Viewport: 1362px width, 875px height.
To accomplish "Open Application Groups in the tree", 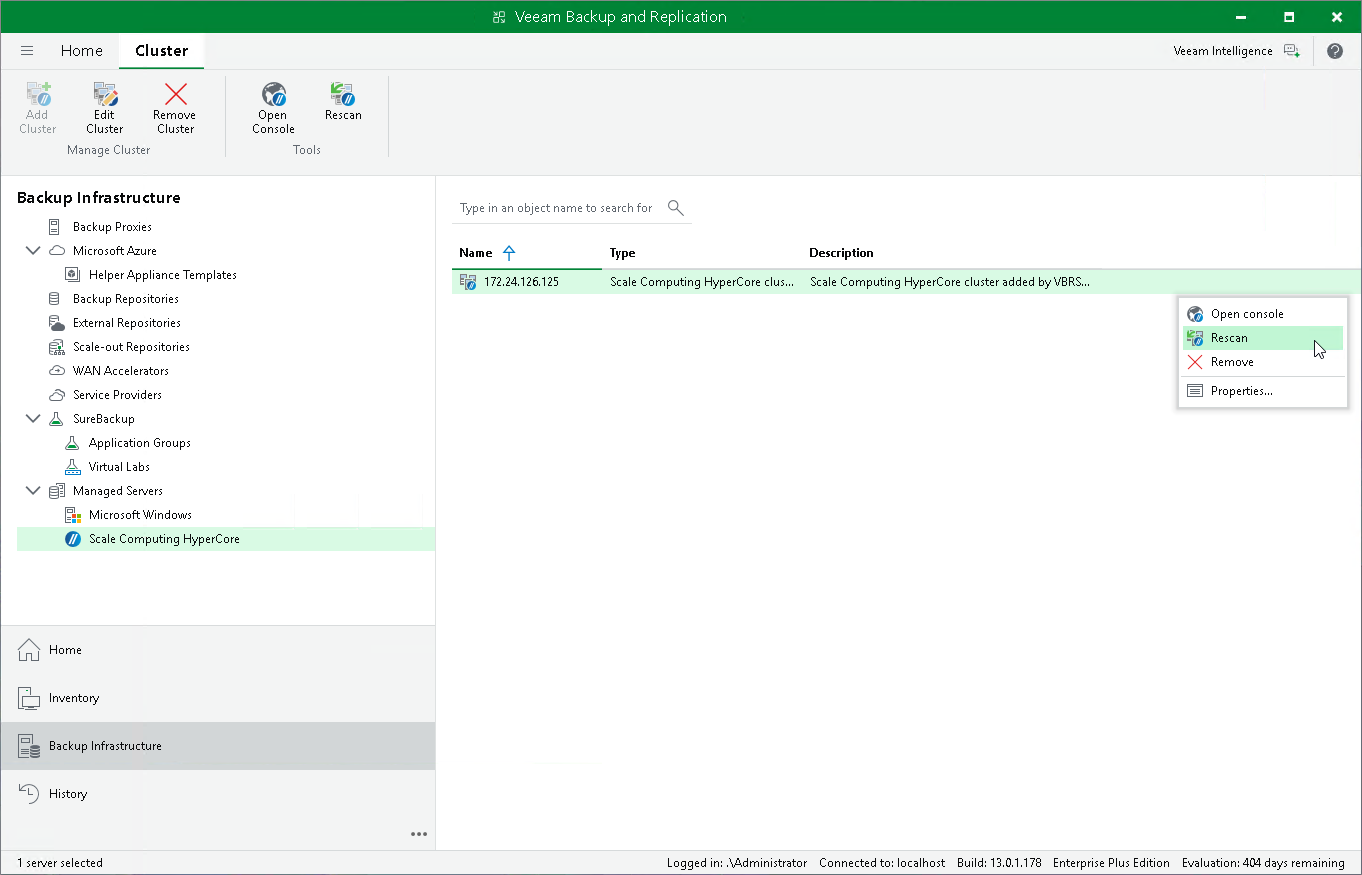I will click(140, 443).
